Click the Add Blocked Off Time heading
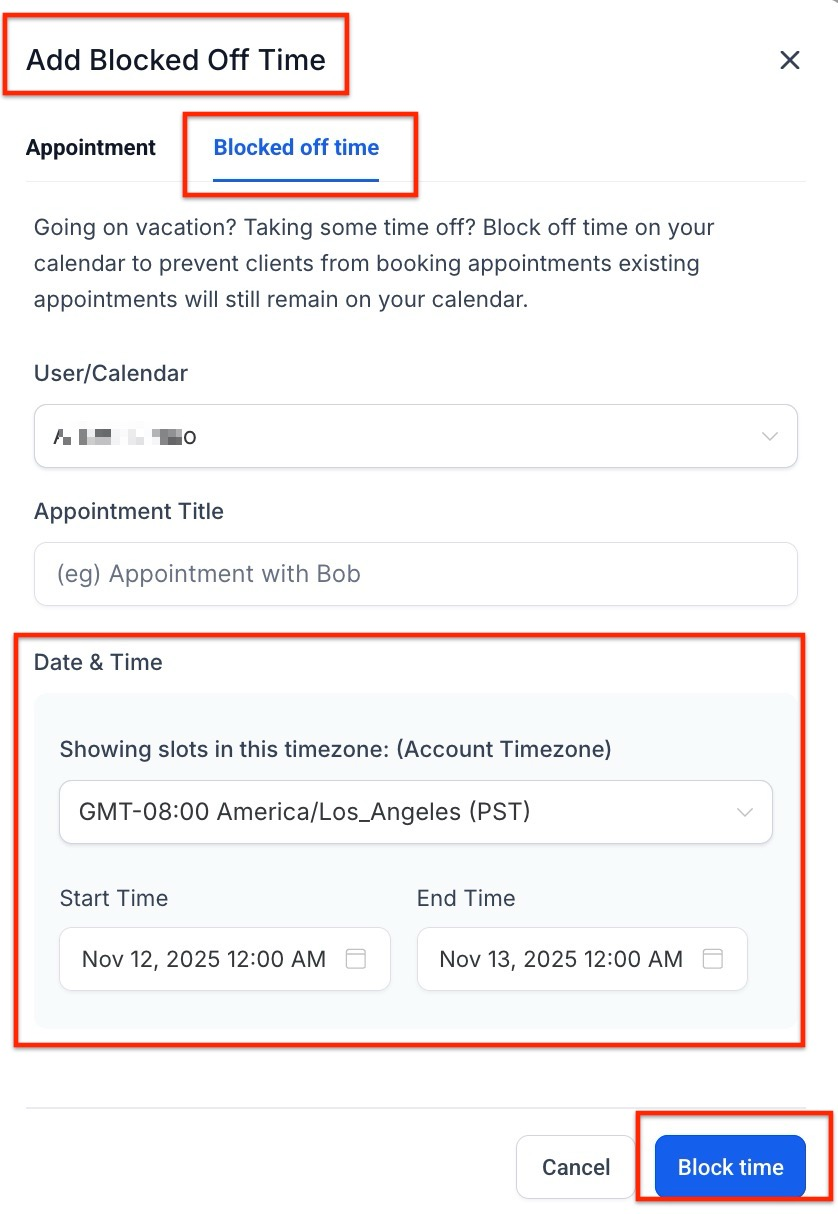The width and height of the screenshot is (838, 1214). [176, 60]
